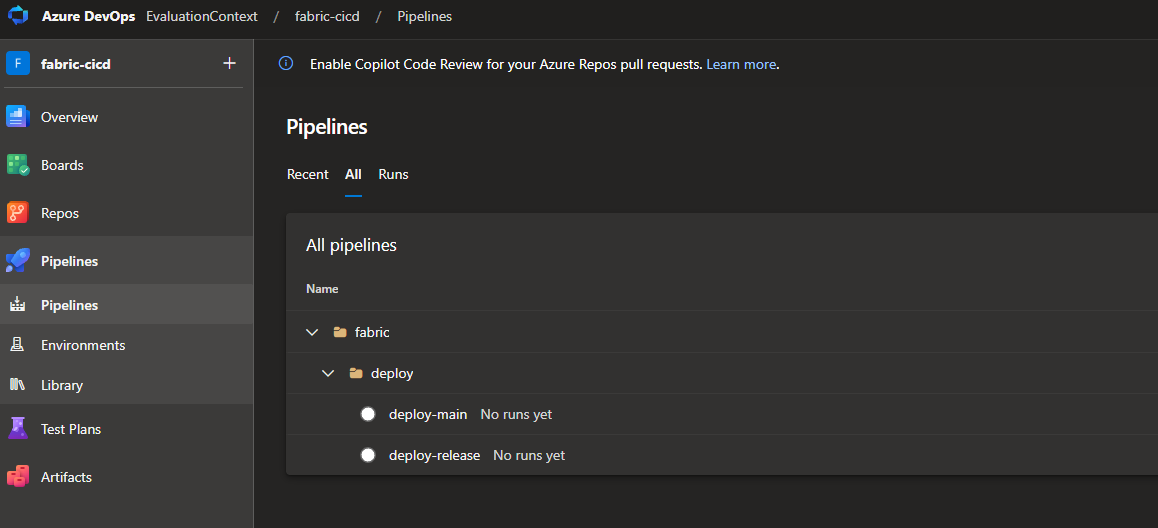Screen dimensions: 1158x528
Task: Click the fabric folder icon
Action: [340, 332]
